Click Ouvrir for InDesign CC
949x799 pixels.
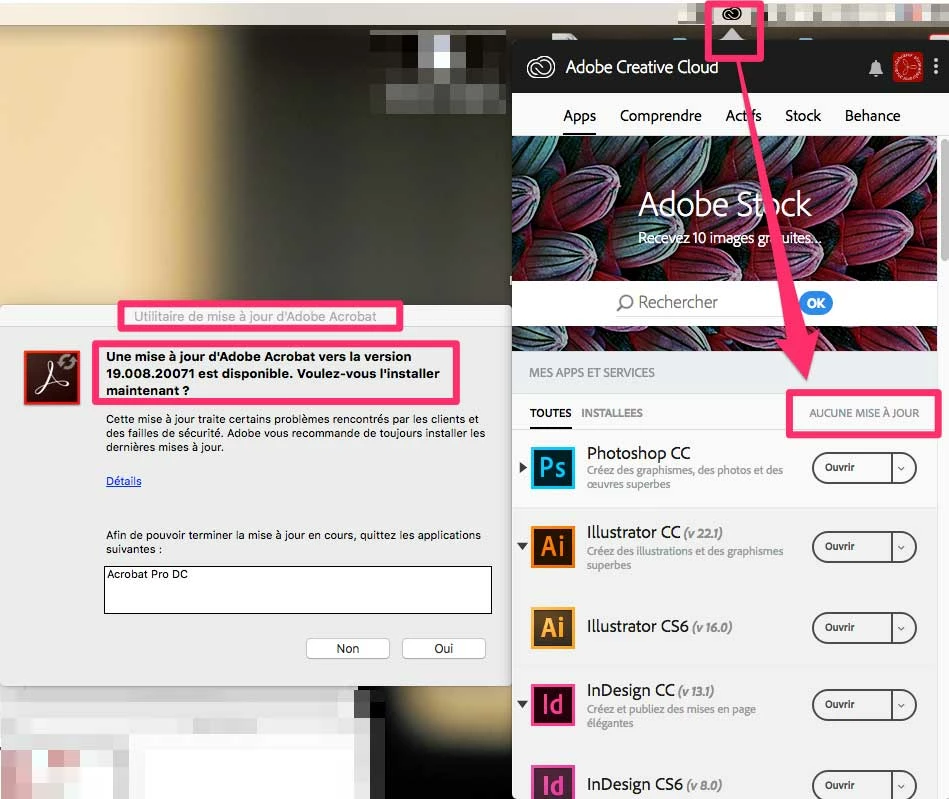tap(852, 705)
